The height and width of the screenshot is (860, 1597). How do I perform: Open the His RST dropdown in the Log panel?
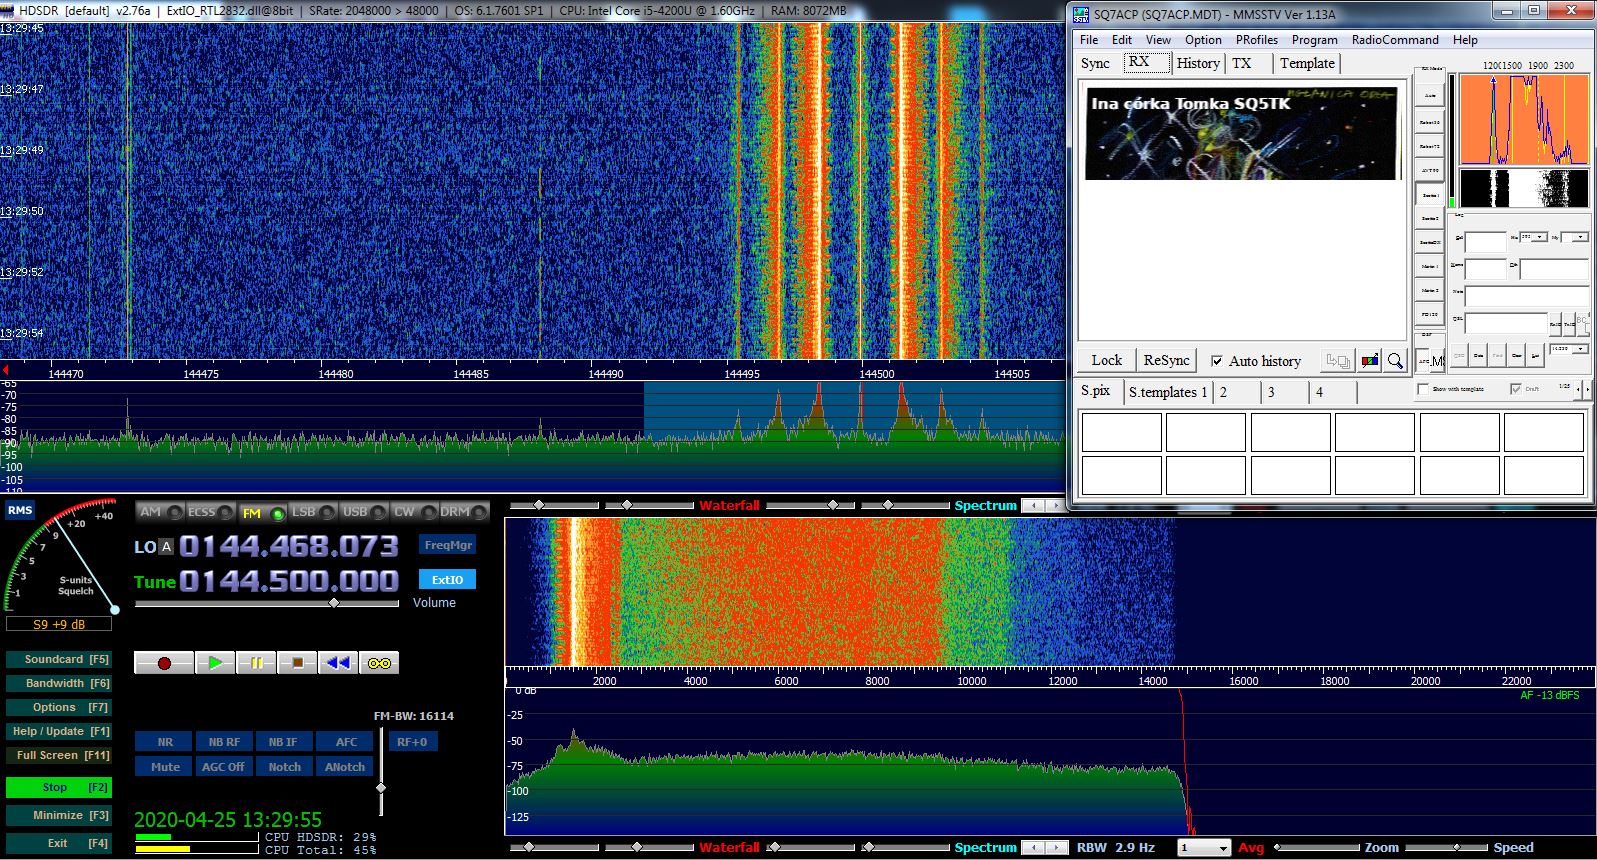point(1541,237)
